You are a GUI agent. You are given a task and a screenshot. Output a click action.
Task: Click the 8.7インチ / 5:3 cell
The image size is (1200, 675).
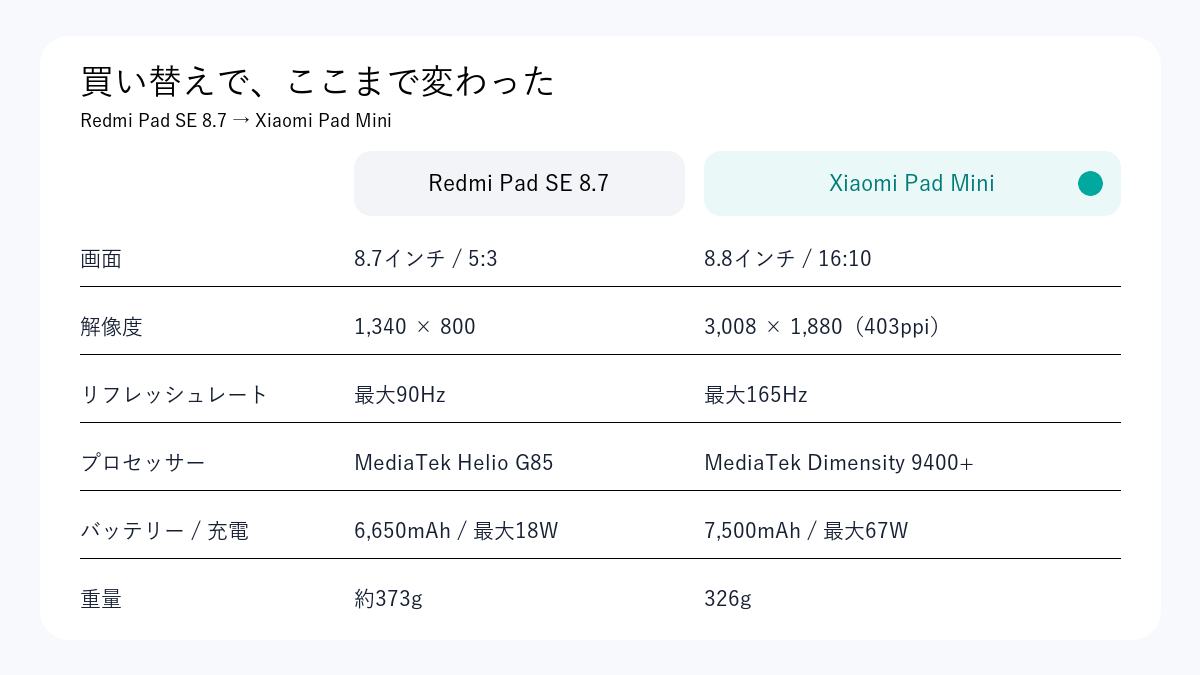point(426,259)
